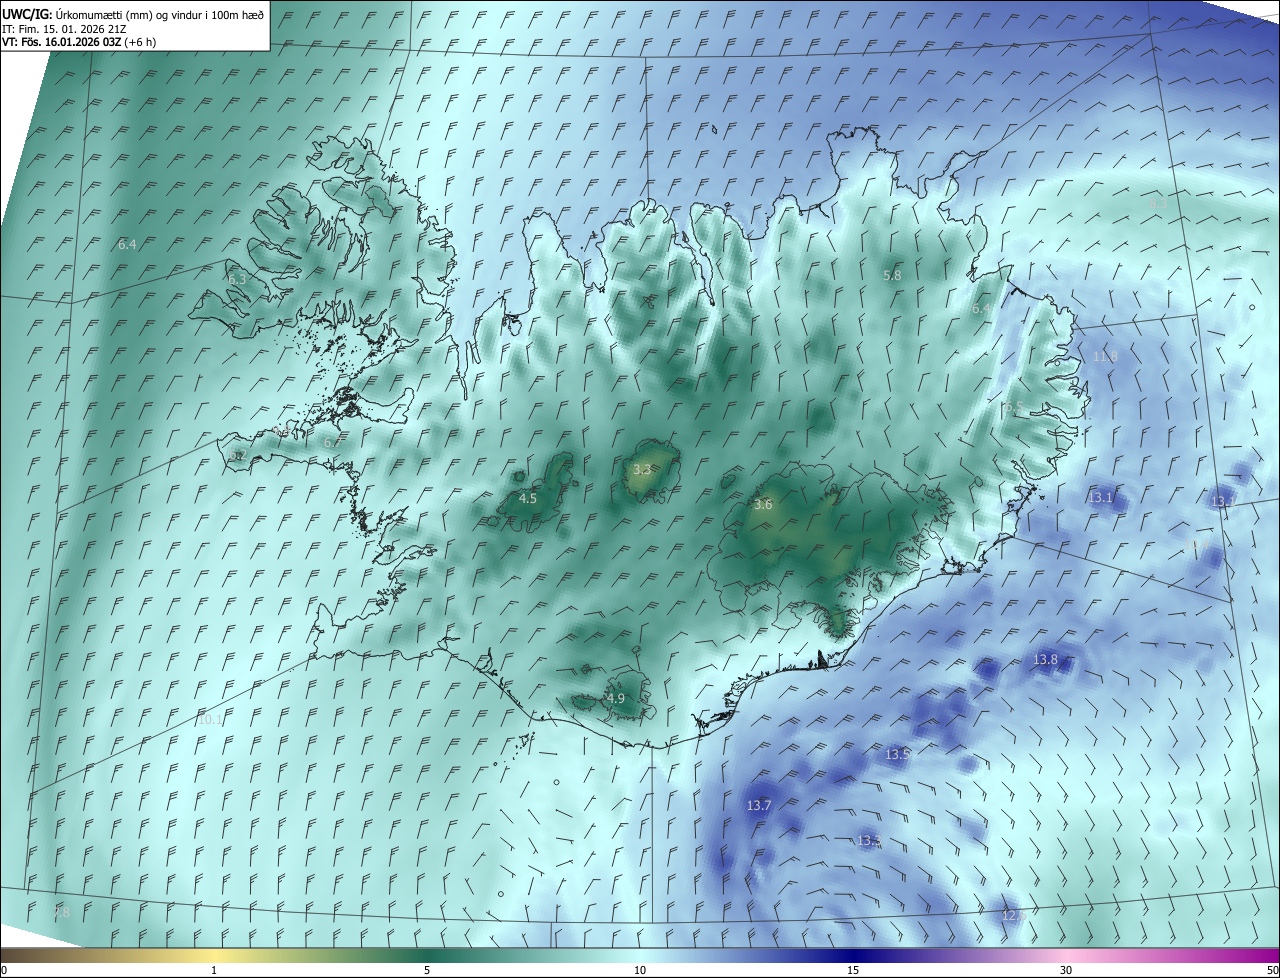The width and height of the screenshot is (1280, 978).
Task: Click the 13.8 precipitable water maximum label
Action: coord(1045,660)
